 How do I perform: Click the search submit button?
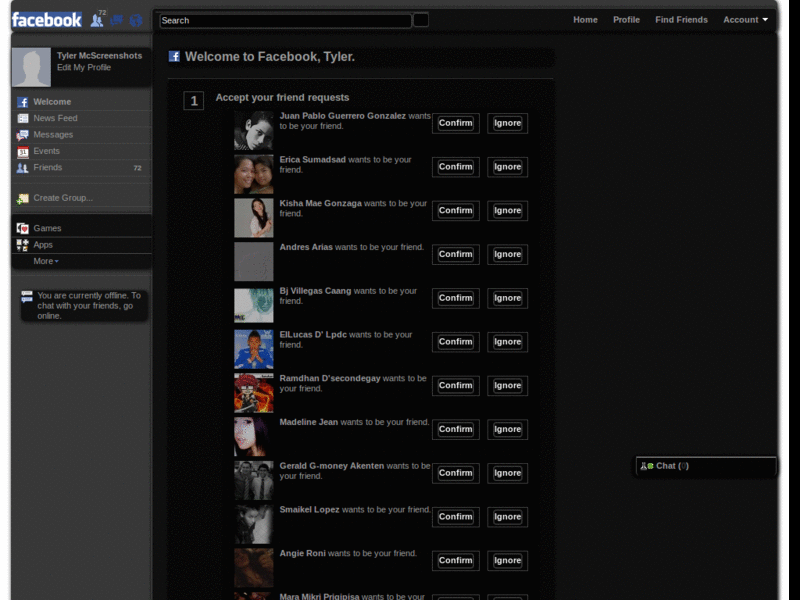point(421,20)
